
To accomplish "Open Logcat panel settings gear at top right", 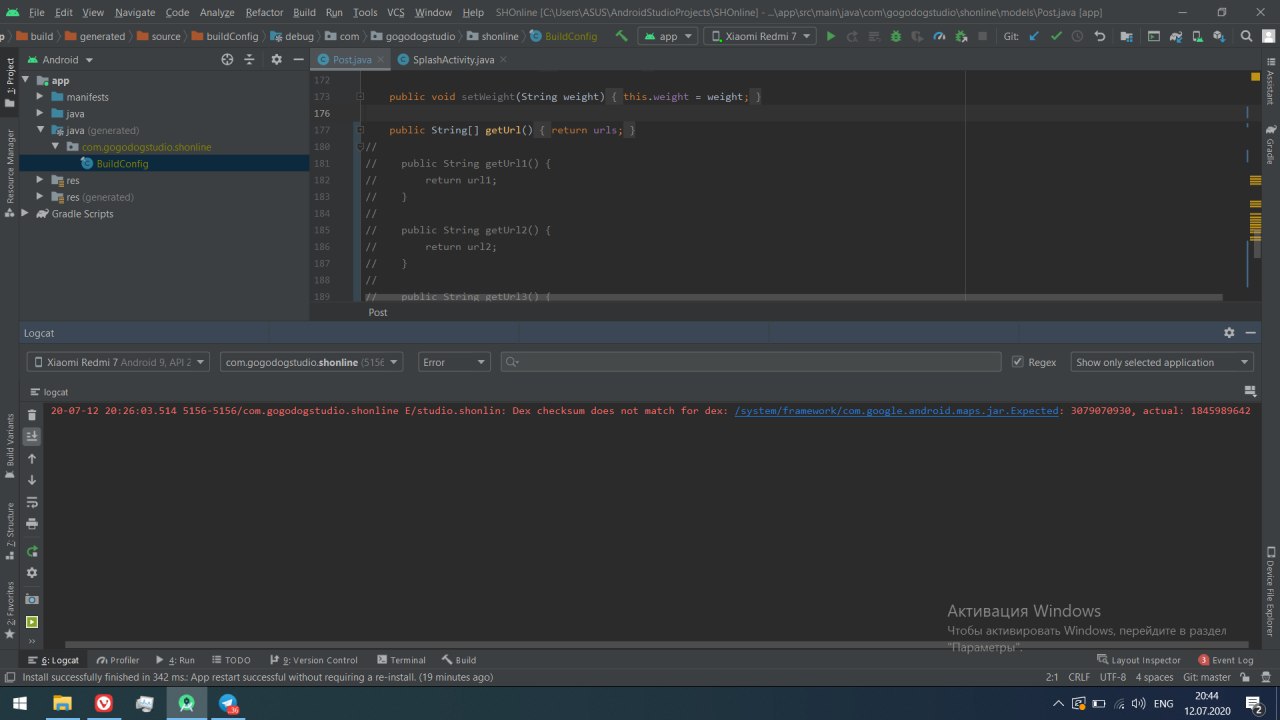I will (1229, 332).
